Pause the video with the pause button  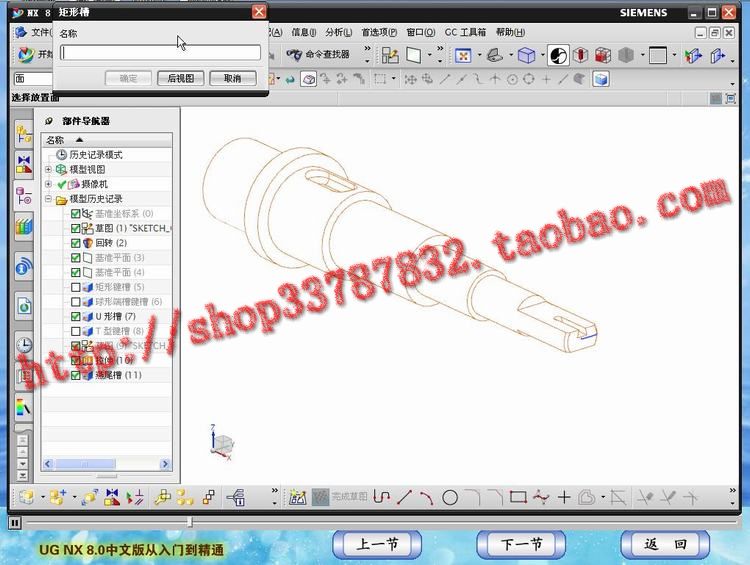tap(14, 522)
